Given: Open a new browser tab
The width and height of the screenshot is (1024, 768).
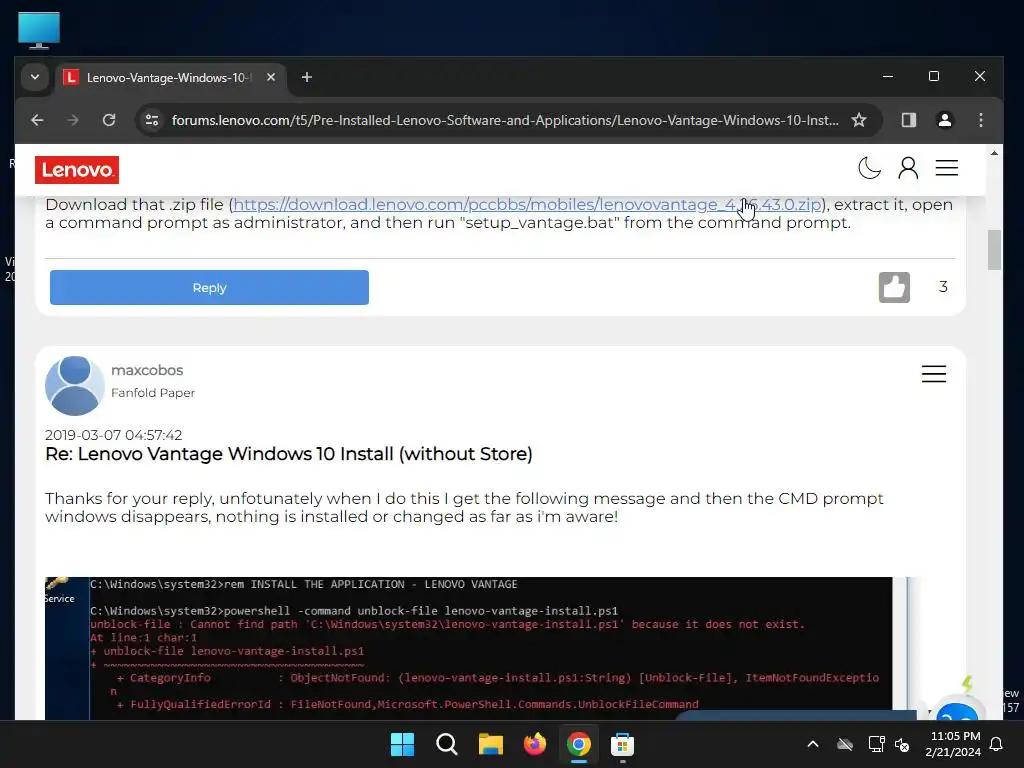Looking at the screenshot, I should [306, 77].
